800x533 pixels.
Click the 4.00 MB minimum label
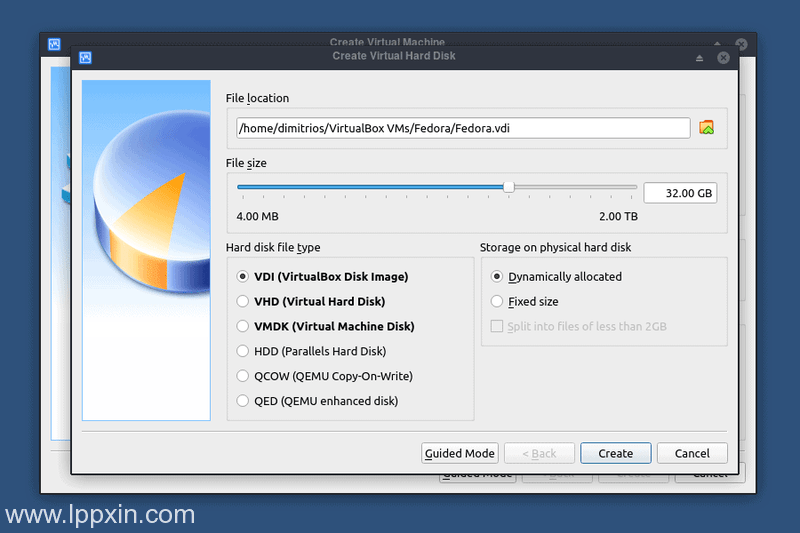tap(258, 216)
